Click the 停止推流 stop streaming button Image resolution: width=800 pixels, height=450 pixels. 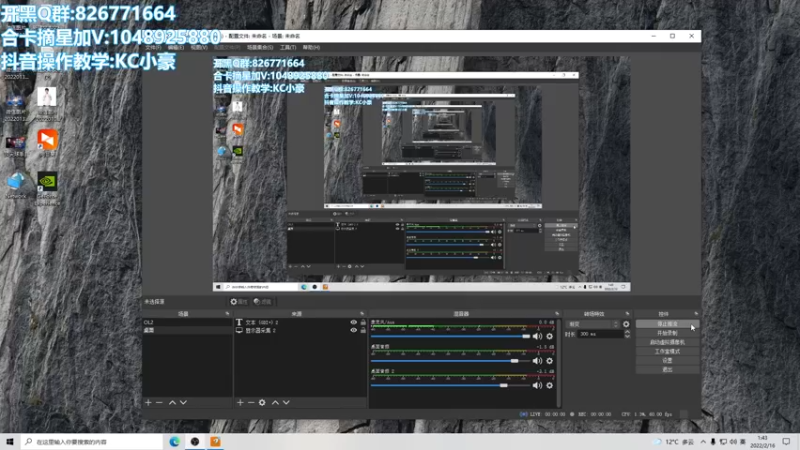point(667,324)
